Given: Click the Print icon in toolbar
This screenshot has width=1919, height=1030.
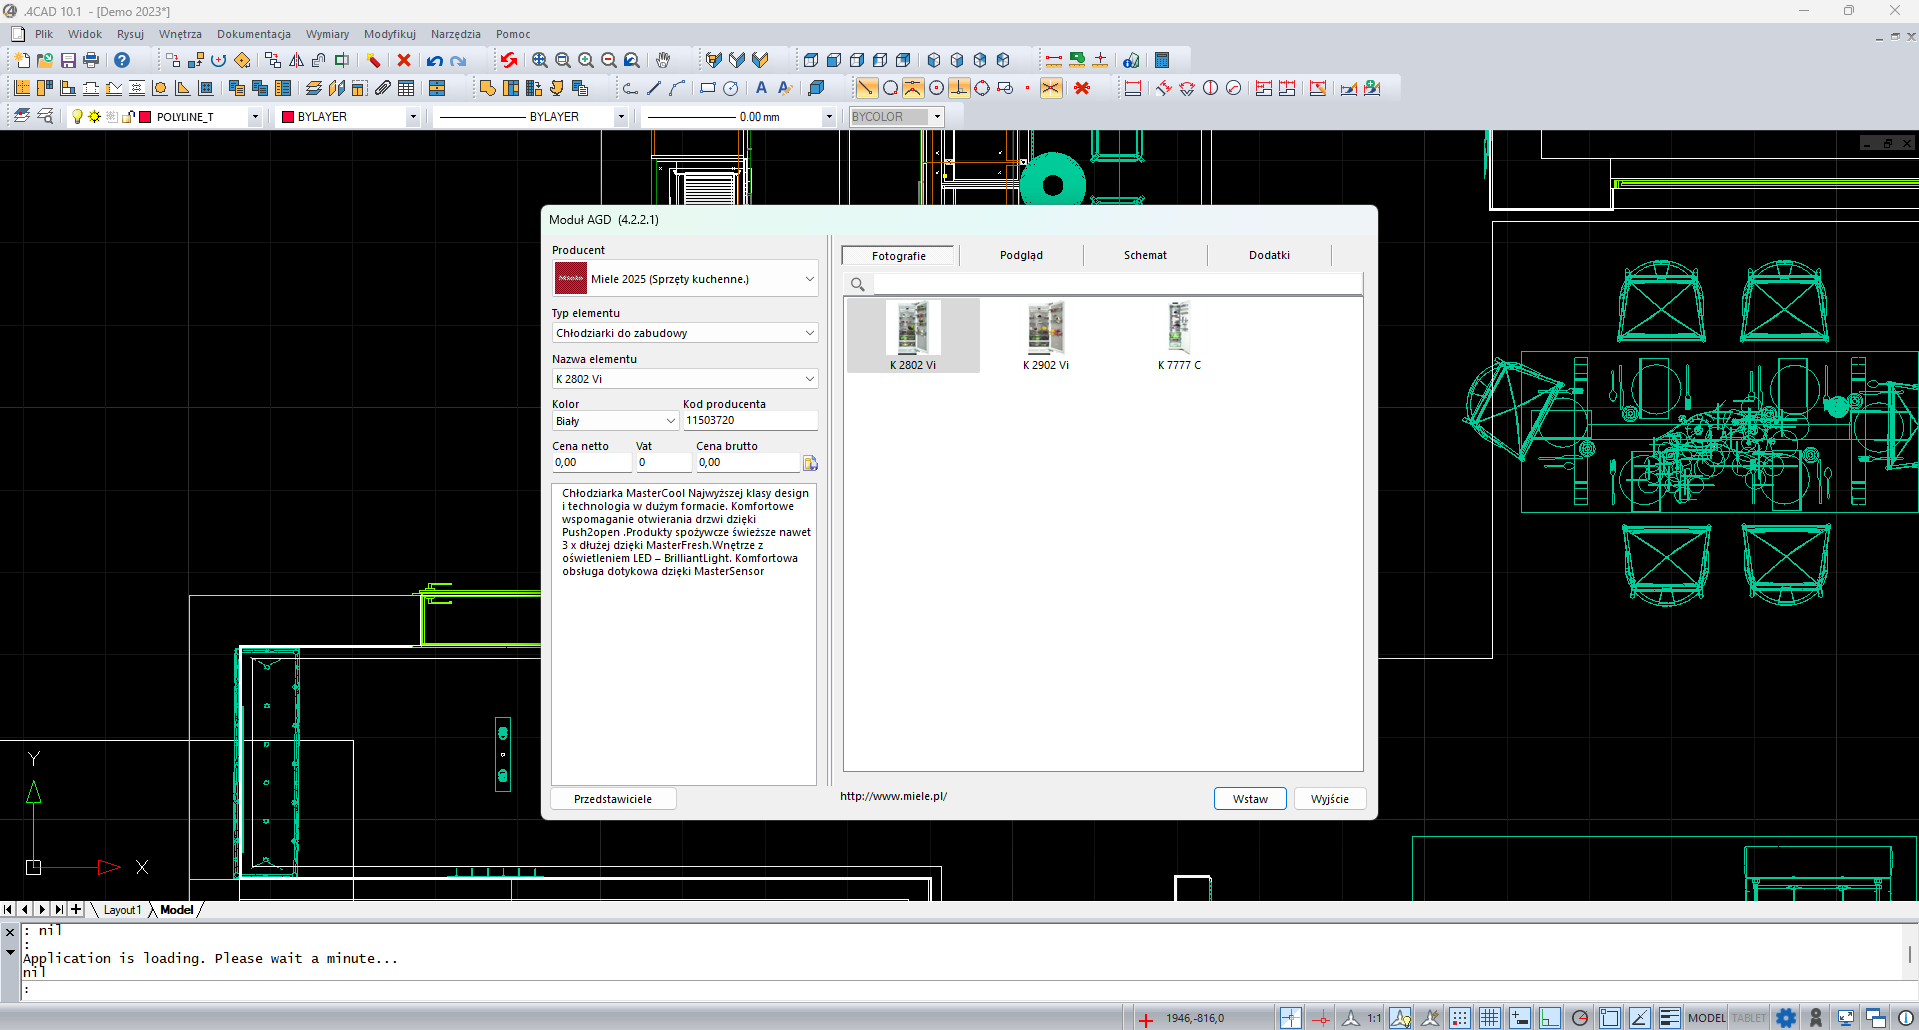Looking at the screenshot, I should [91, 61].
